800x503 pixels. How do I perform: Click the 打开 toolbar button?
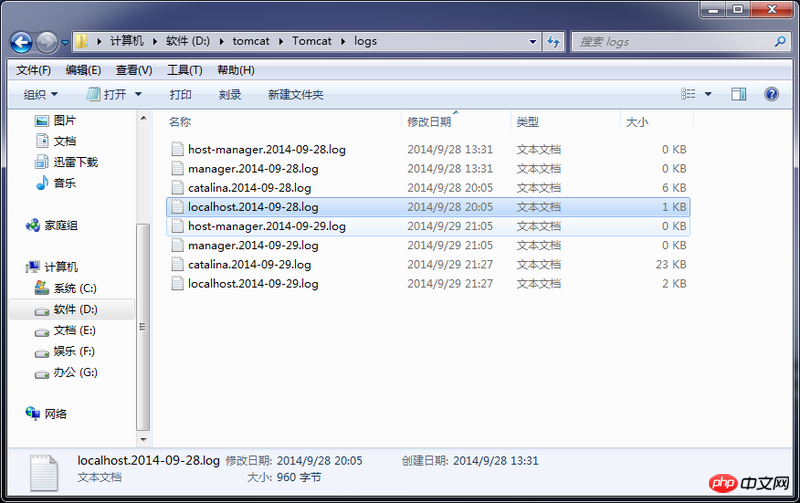pos(107,94)
